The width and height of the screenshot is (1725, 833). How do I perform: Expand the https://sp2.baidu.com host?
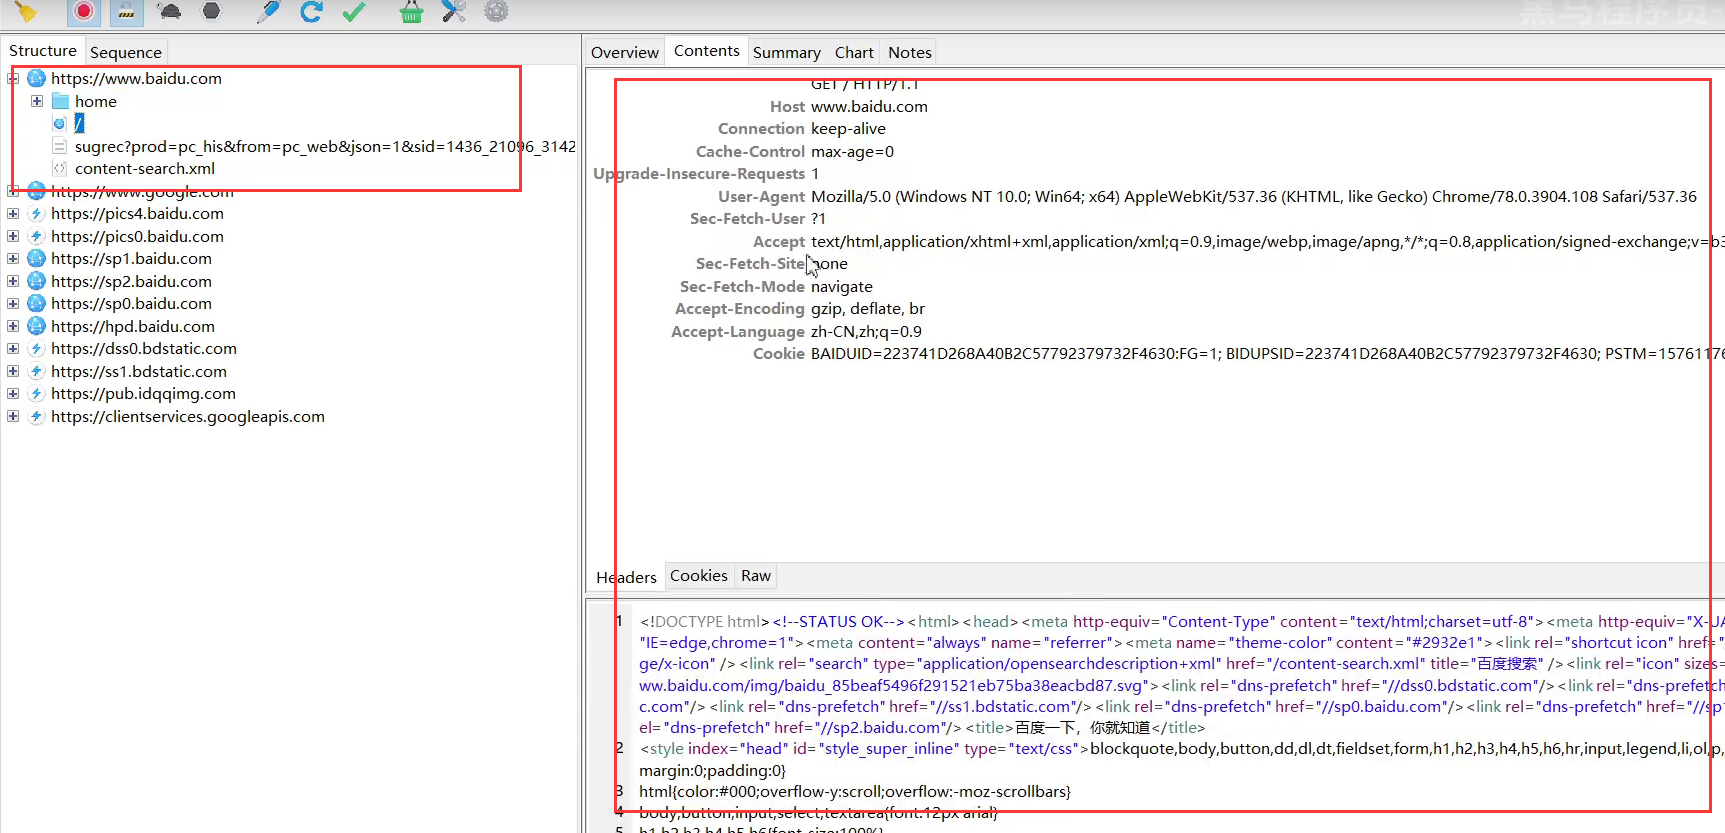tap(13, 281)
